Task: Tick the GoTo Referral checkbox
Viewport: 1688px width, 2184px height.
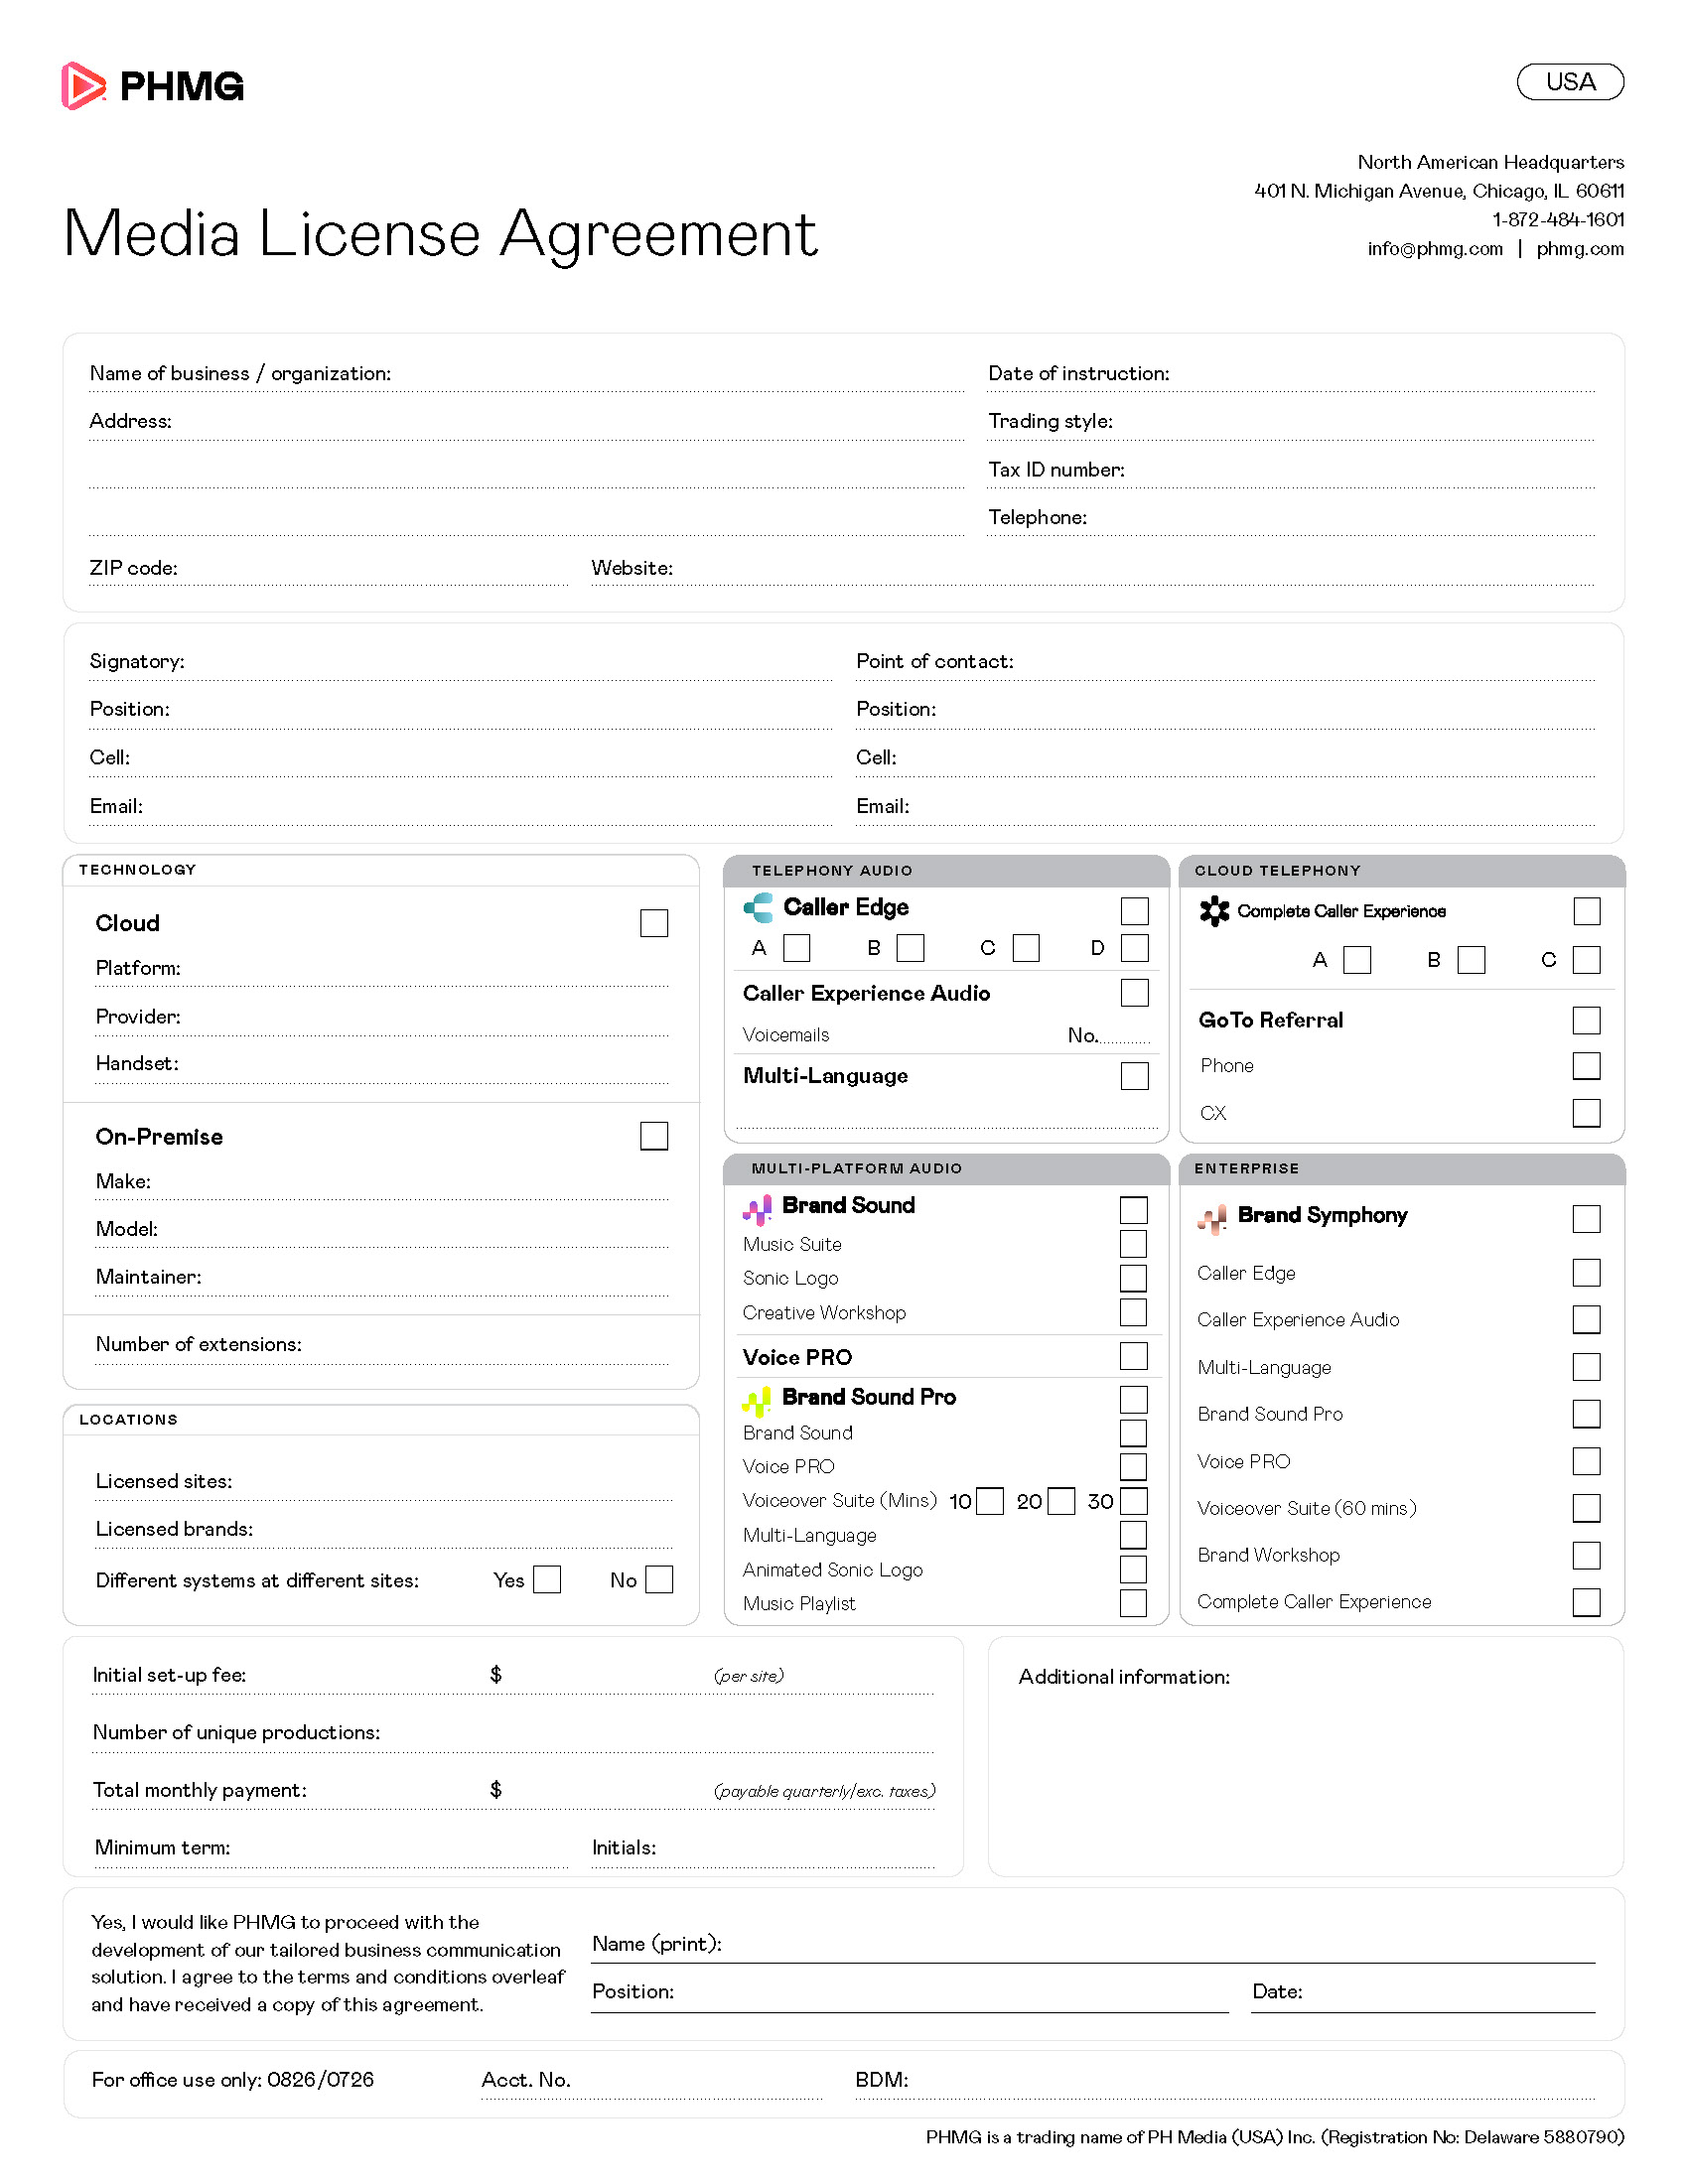Action: [1586, 1020]
